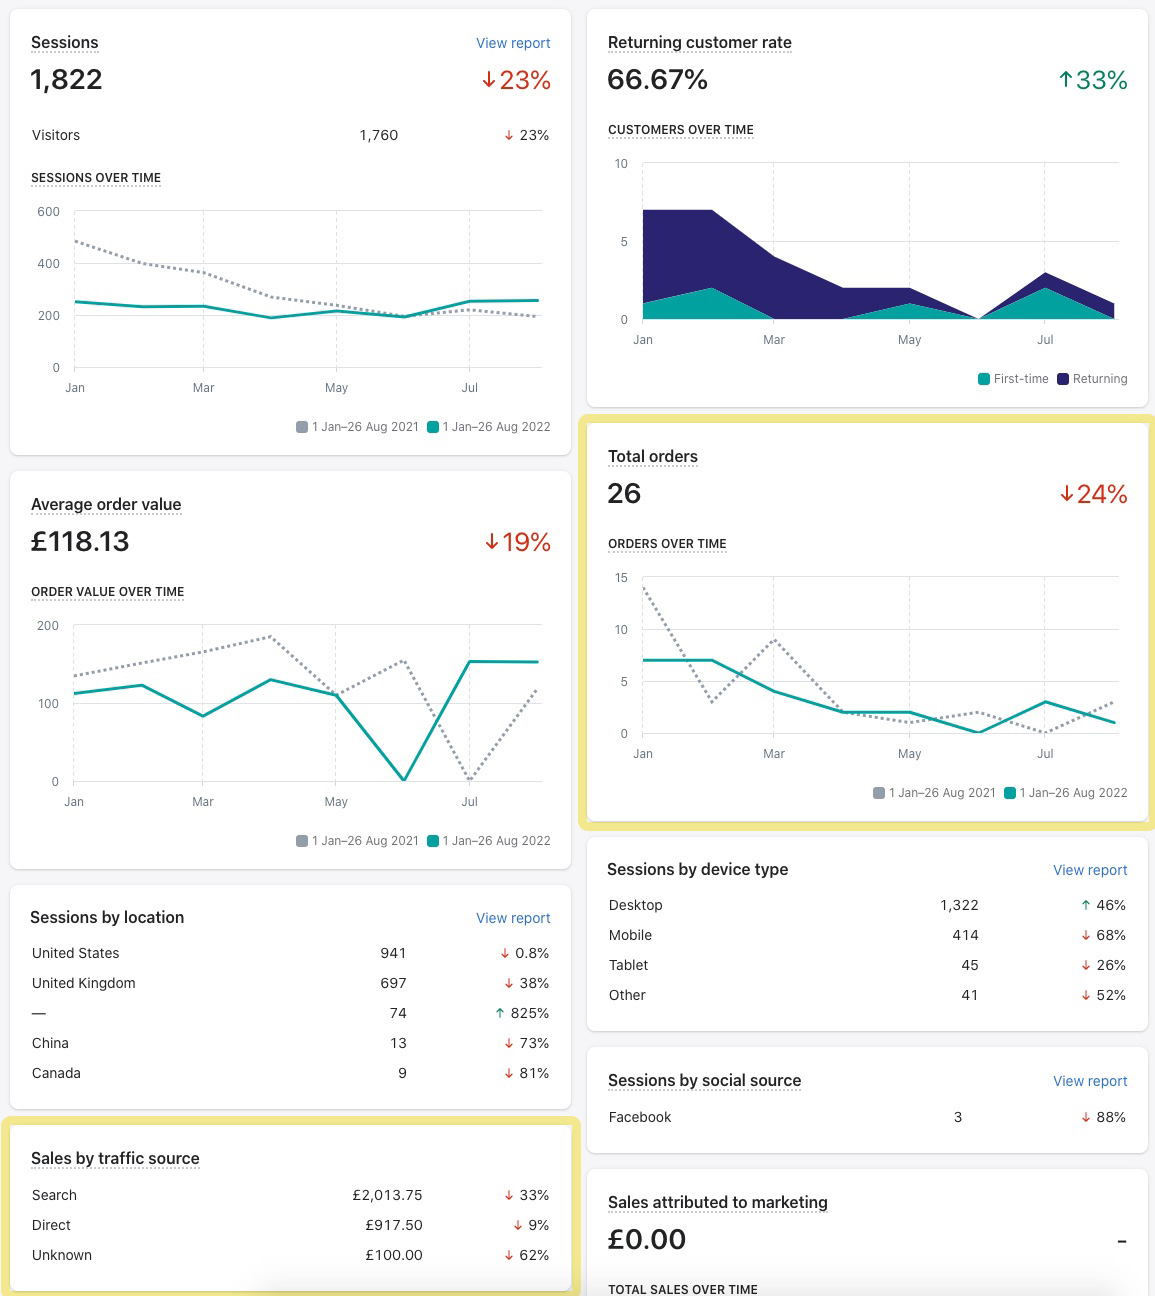This screenshot has width=1155, height=1296.
Task: Click the red 23% decrease indicator on Sessions
Action: pos(516,80)
